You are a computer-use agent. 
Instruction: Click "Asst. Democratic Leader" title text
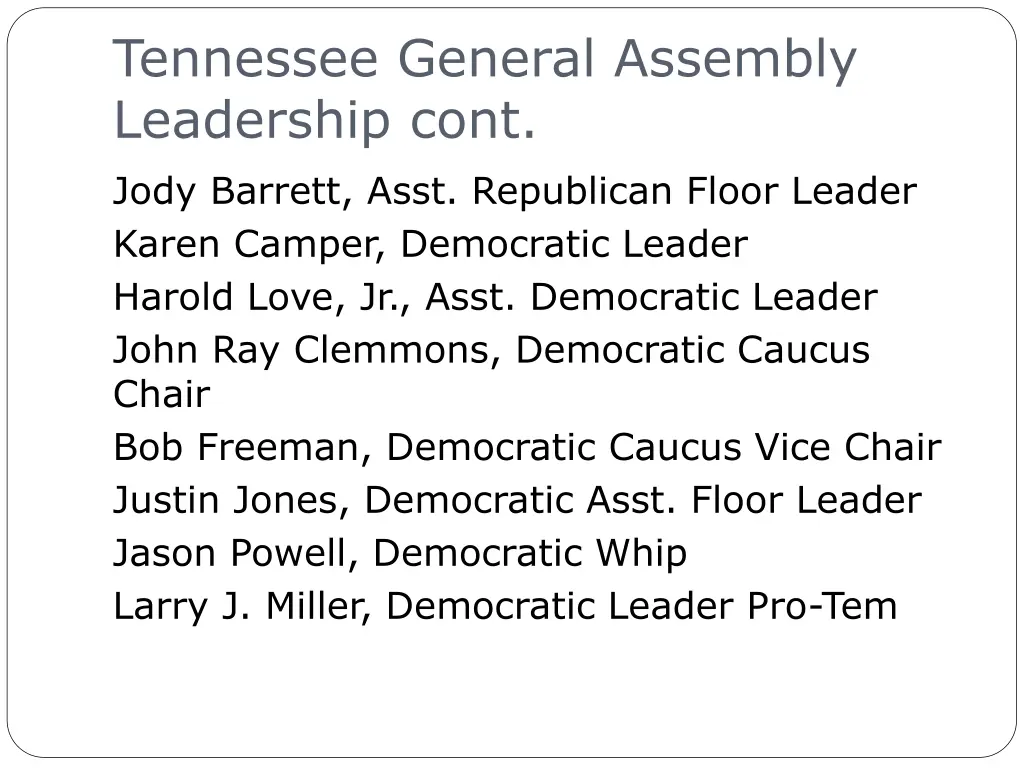(651, 297)
